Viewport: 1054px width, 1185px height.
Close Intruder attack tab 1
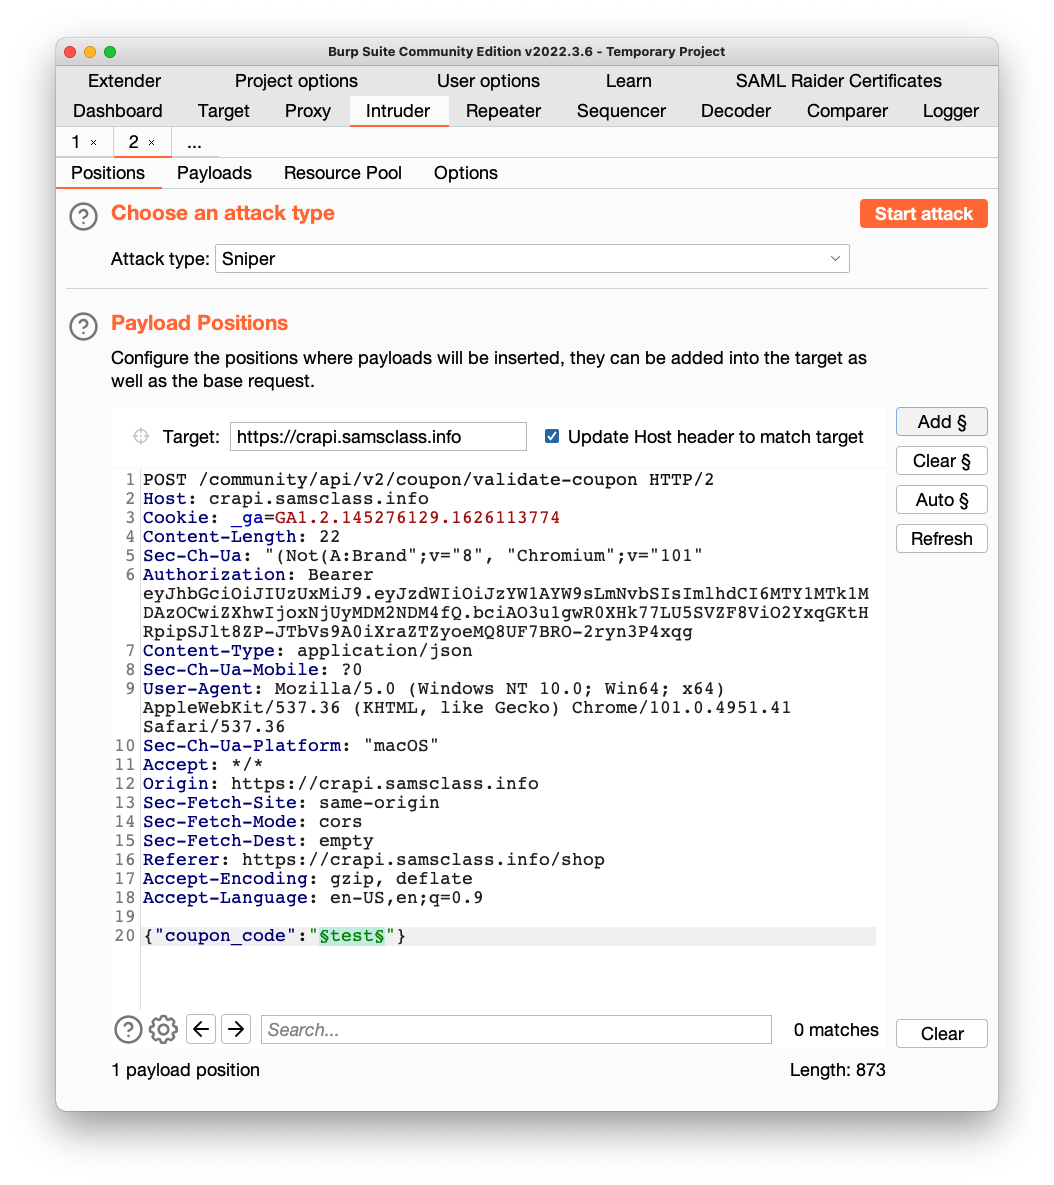(94, 142)
